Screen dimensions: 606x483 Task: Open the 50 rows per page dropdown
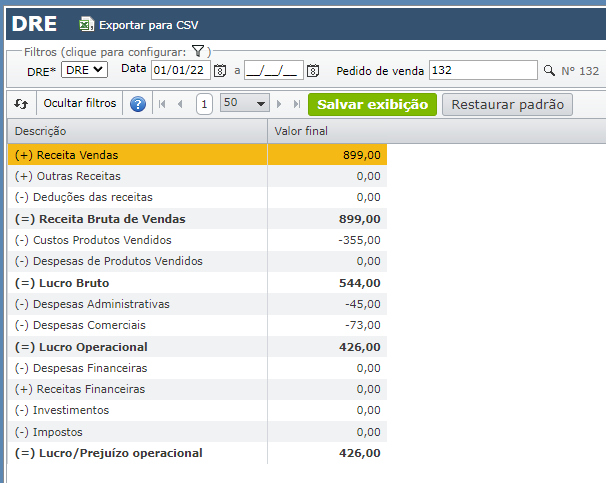point(245,103)
